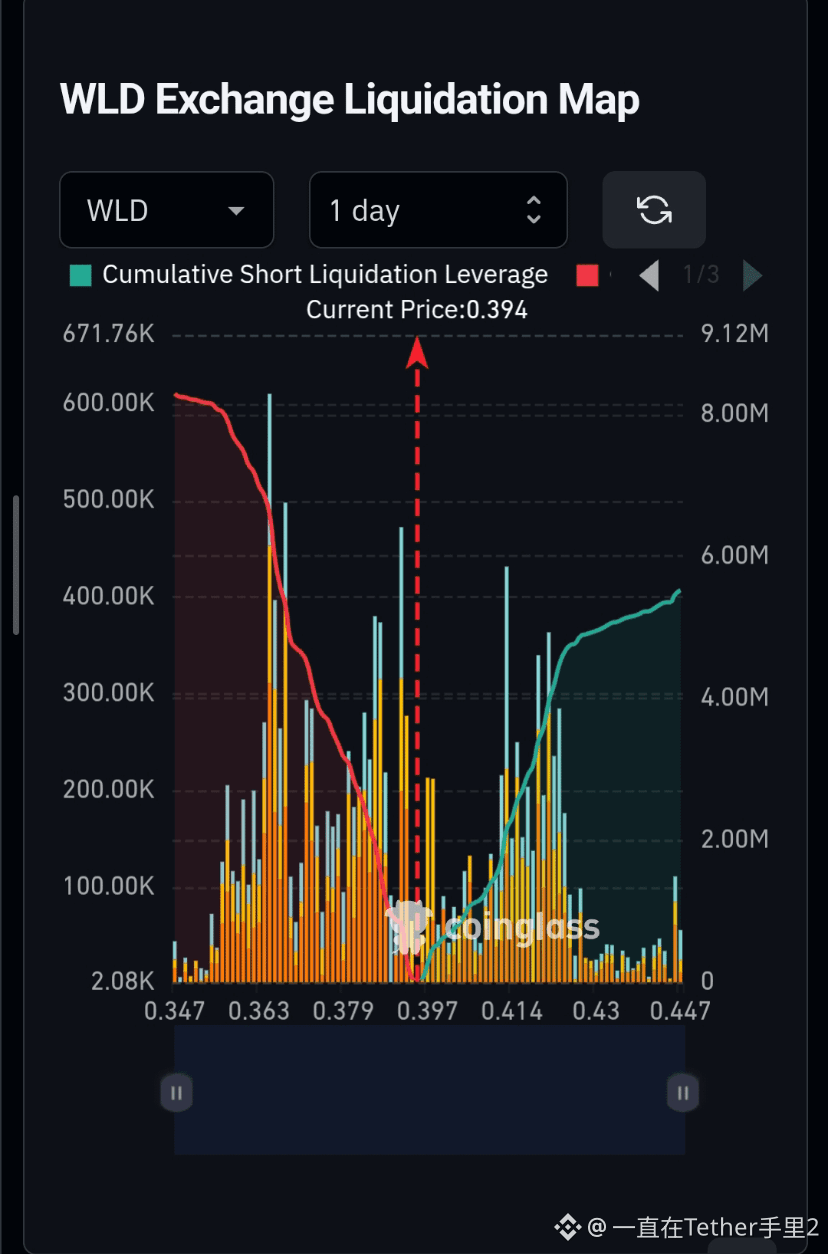This screenshot has height=1254, width=828.
Task: Click the 4.00M right axis label
Action: (735, 696)
